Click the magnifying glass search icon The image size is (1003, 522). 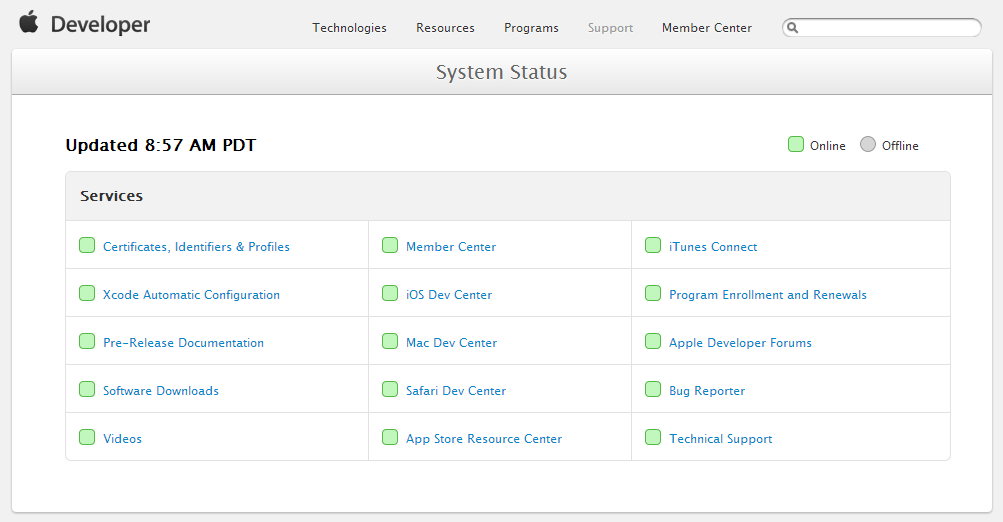pyautogui.click(x=793, y=28)
